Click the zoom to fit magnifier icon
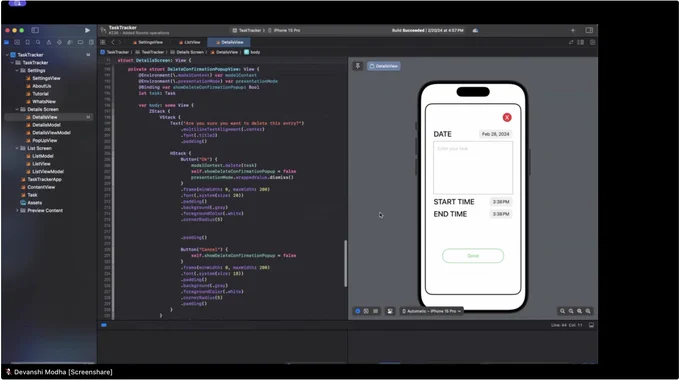The height and width of the screenshot is (380, 680). tap(579, 311)
